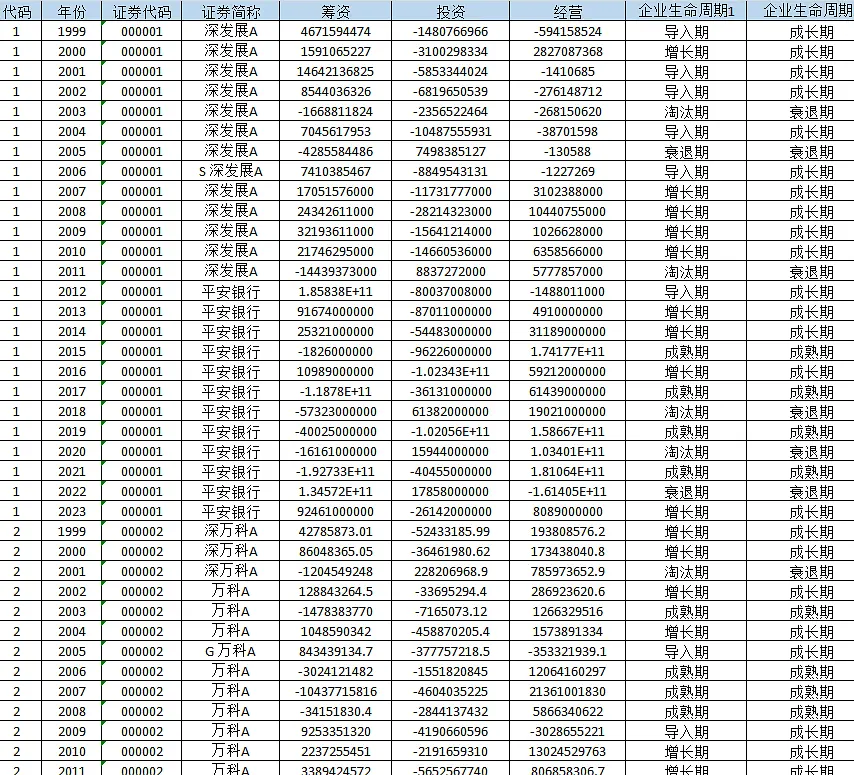Click cell with value 15944000000
Screen dimensions: 854x775
[450, 451]
